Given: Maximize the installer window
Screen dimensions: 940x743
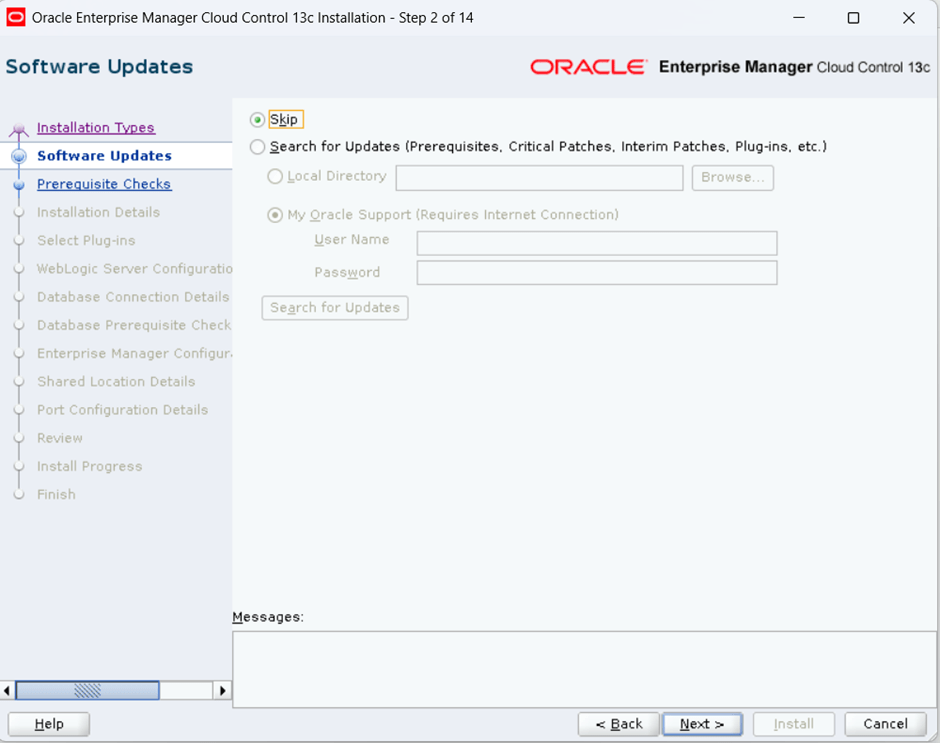Looking at the screenshot, I should (x=853, y=18).
